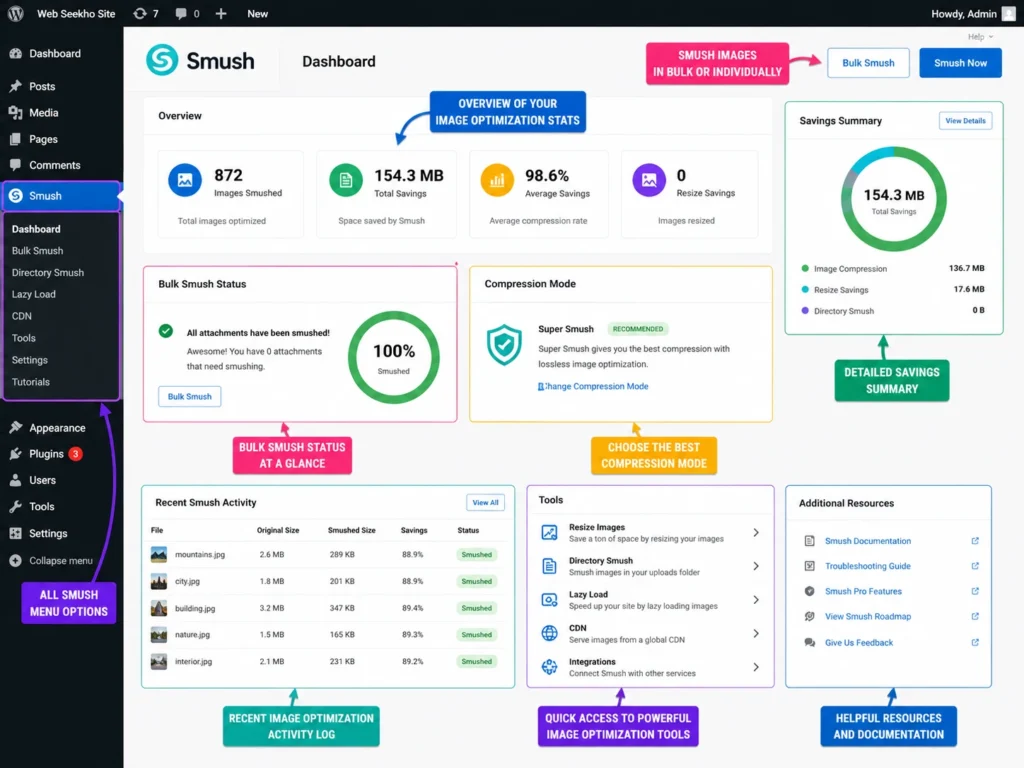Click the green all-smushed checkmark icon
The width and height of the screenshot is (1024, 768).
tap(166, 331)
